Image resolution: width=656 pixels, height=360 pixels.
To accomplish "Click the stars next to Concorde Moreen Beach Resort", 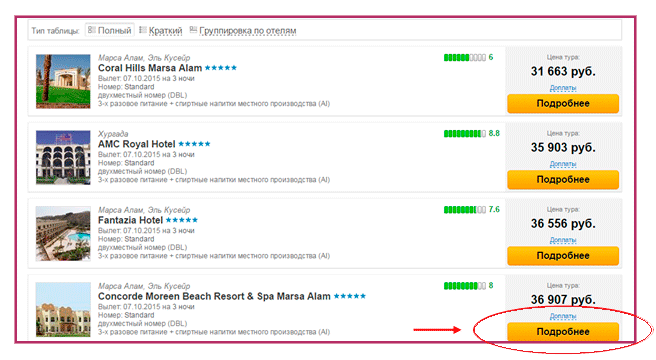I will point(350,296).
